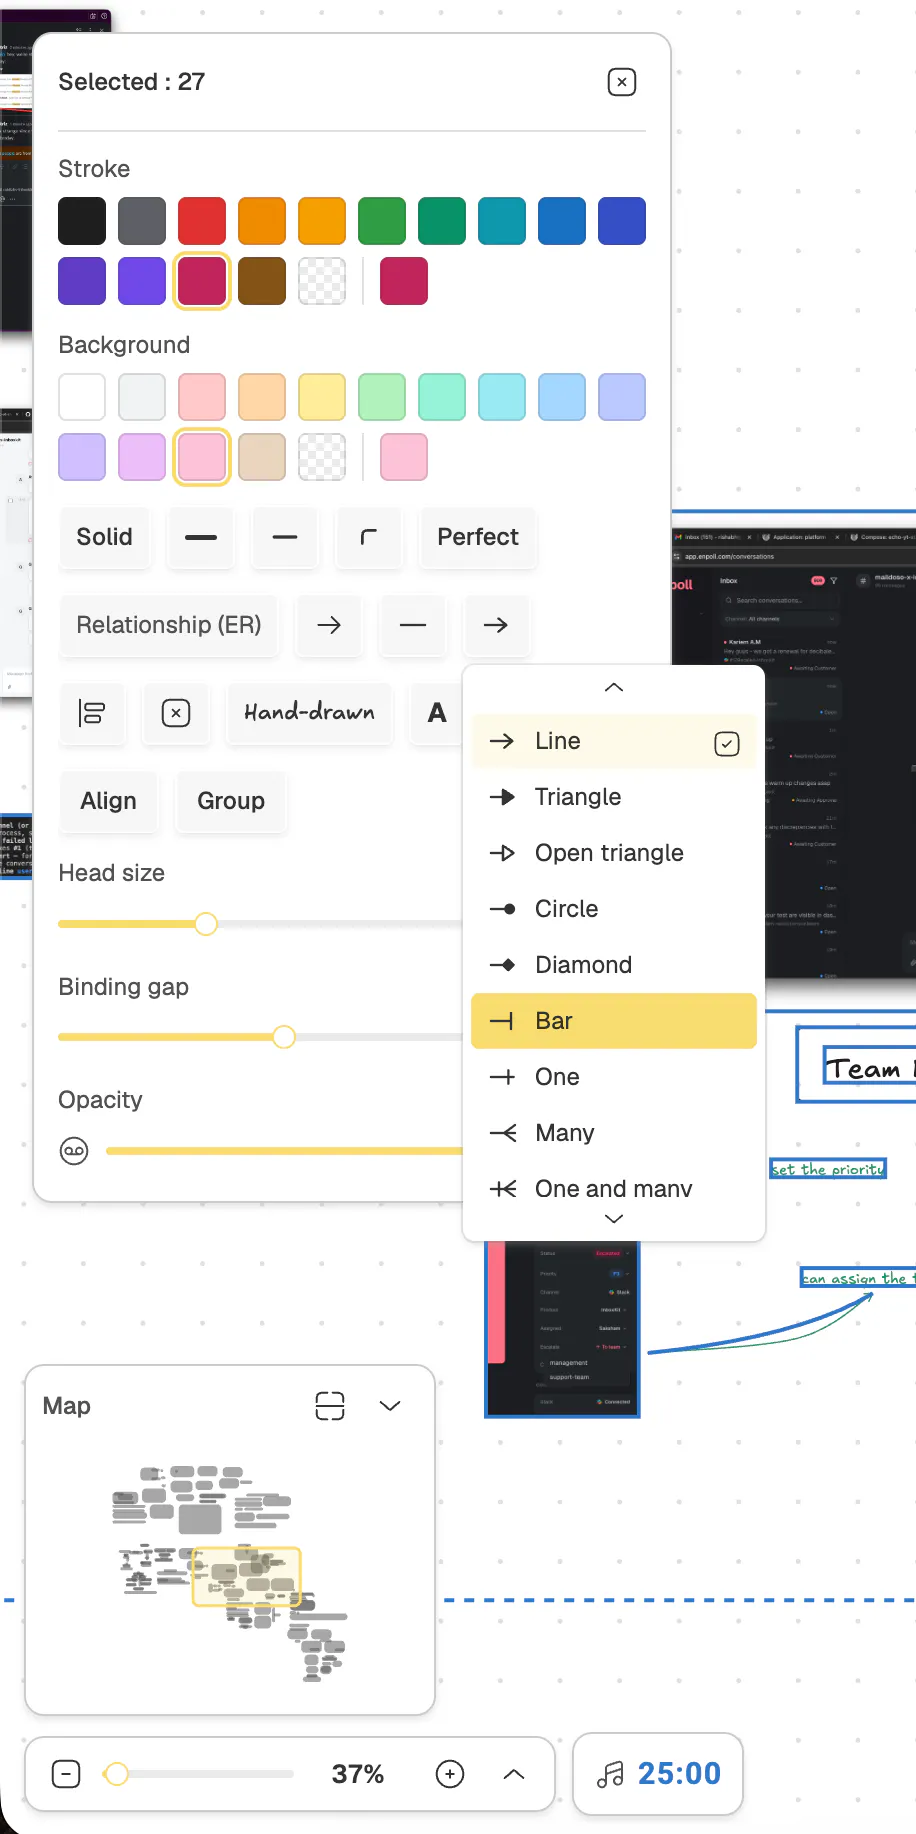The image size is (916, 1834).
Task: Open the custom background color picker
Action: (404, 457)
